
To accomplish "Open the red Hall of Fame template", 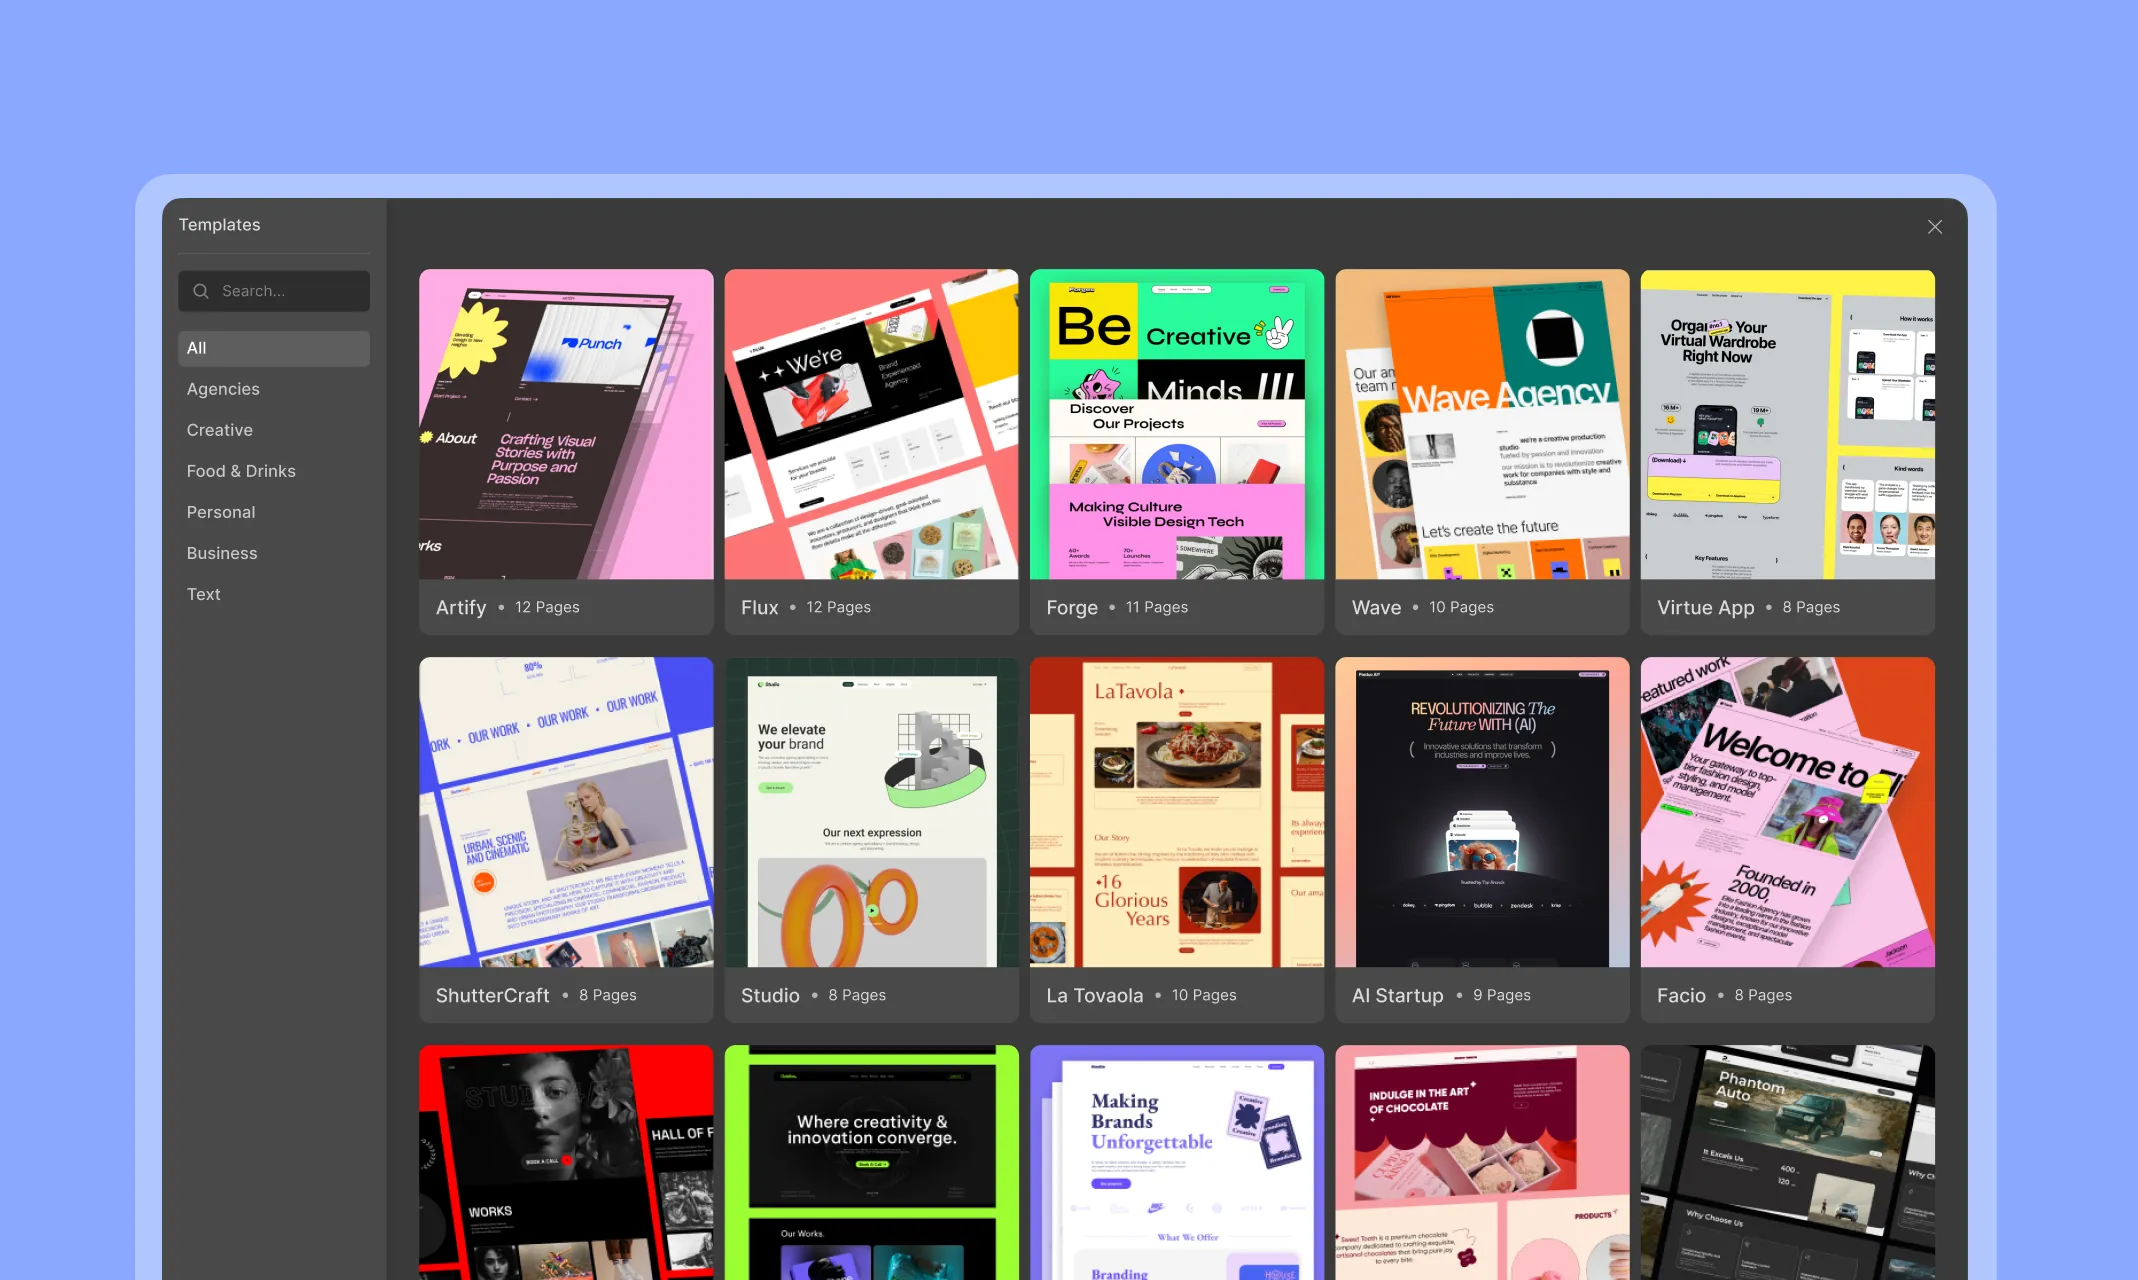I will [x=566, y=1162].
